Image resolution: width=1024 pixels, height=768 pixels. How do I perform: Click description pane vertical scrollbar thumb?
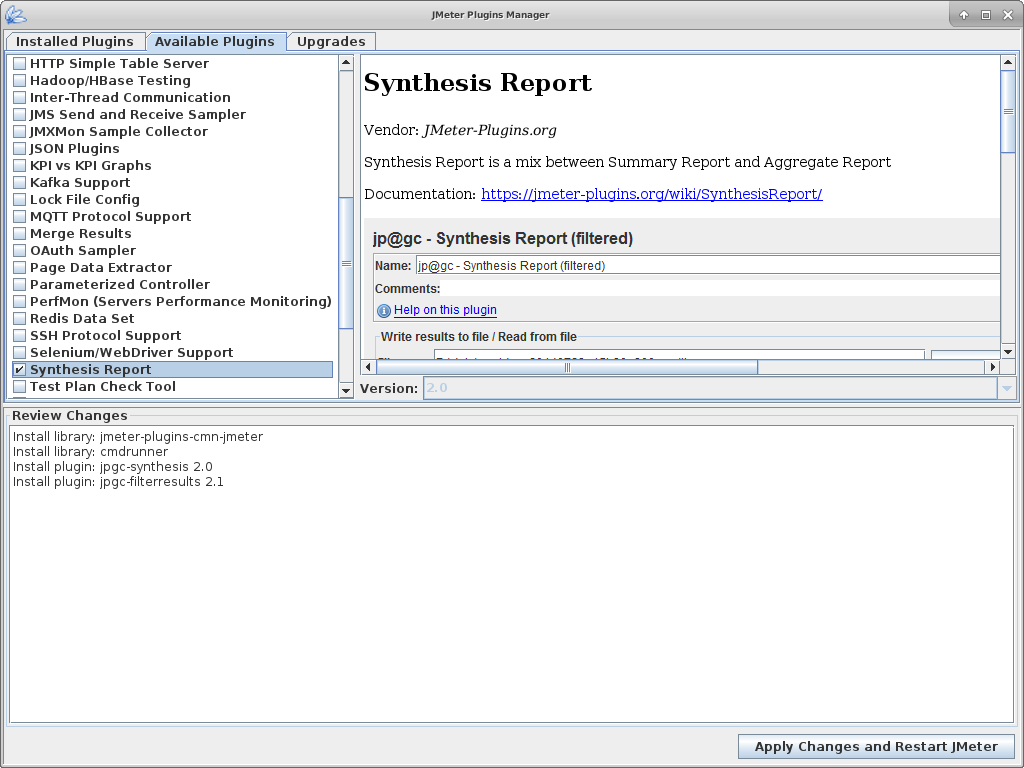(x=1008, y=111)
